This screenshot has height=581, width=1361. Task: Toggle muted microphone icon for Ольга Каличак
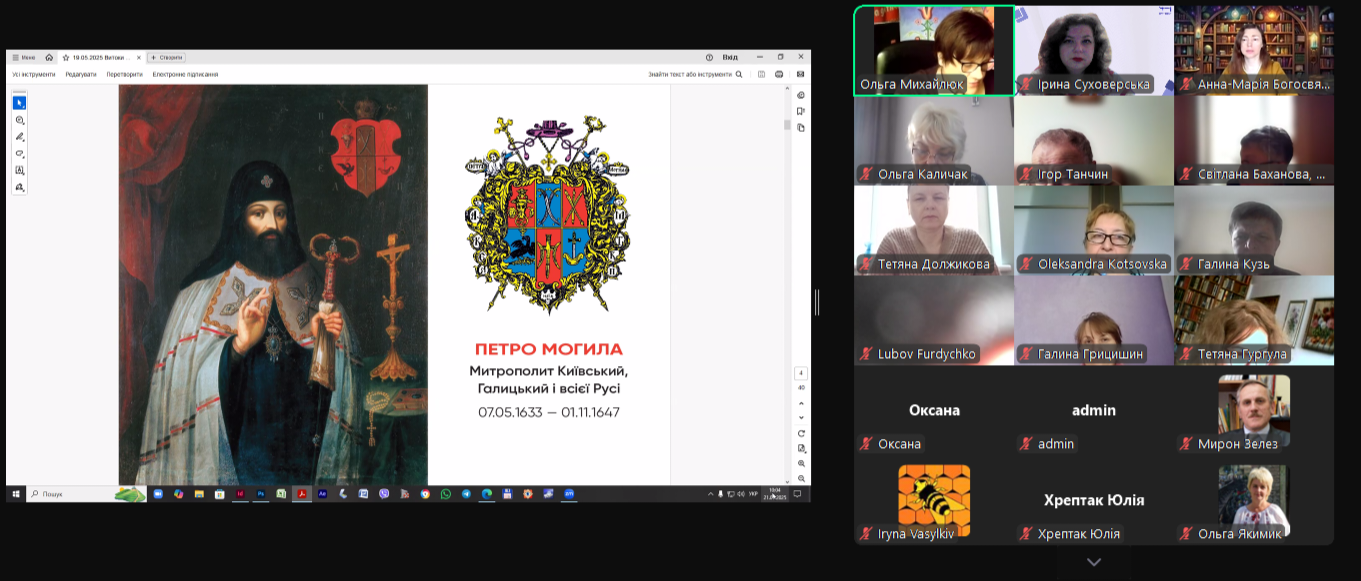[x=865, y=175]
